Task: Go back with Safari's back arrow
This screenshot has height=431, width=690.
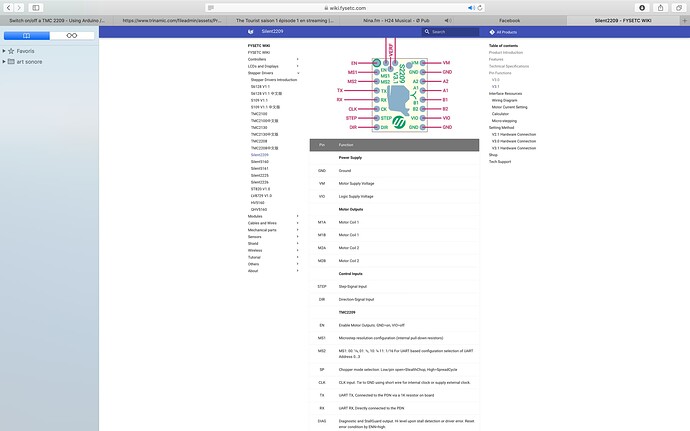Action: [x=8, y=7]
